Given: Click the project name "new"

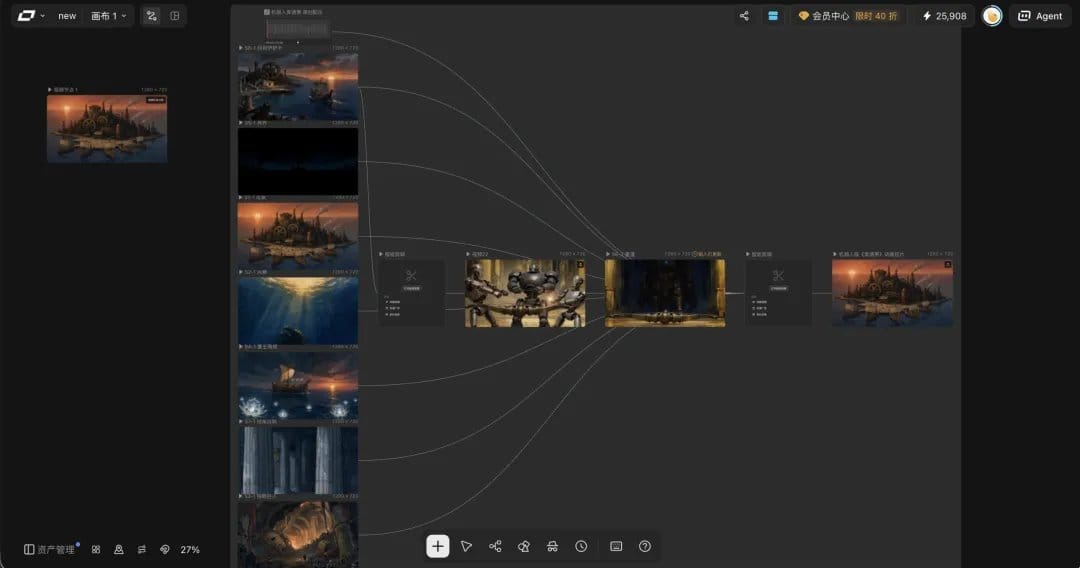Looking at the screenshot, I should pyautogui.click(x=67, y=16).
